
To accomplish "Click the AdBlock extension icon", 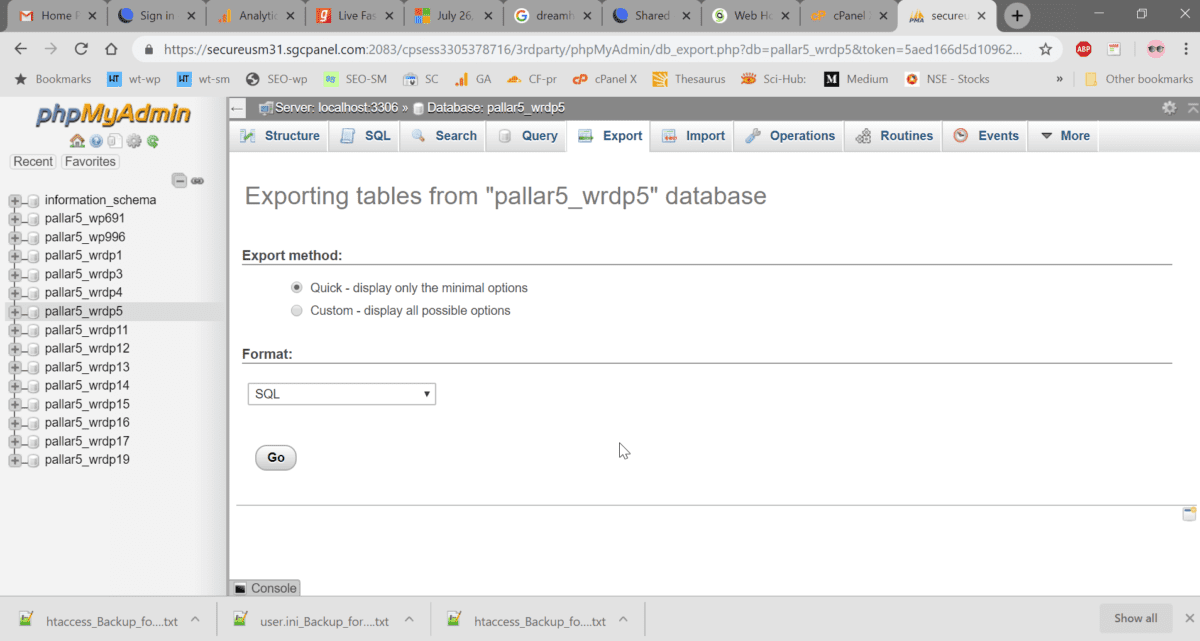I will (x=1083, y=48).
